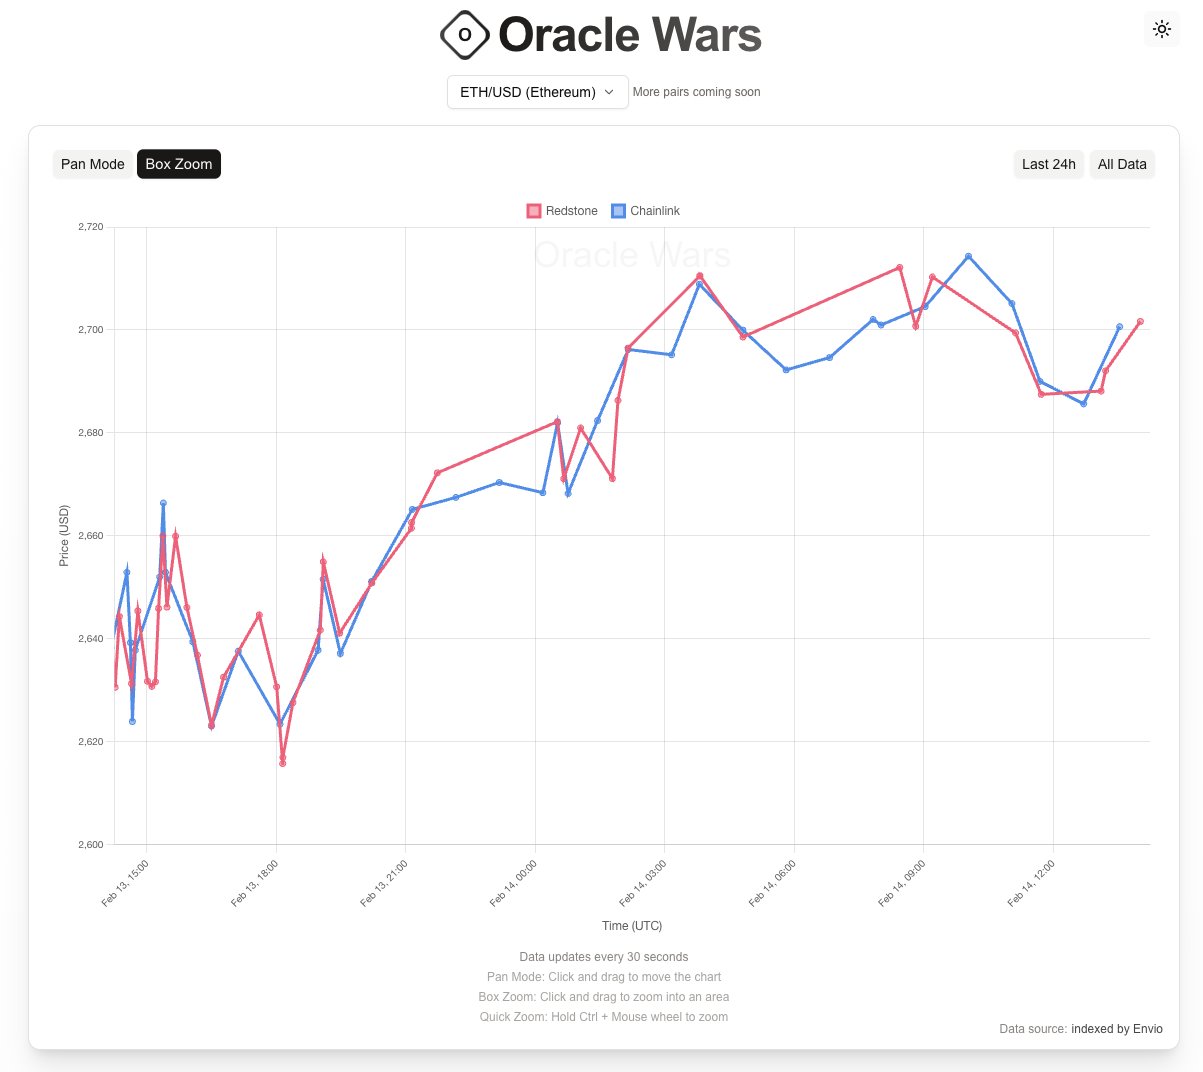This screenshot has width=1203, height=1072.
Task: Click the circular O emblem inside the header logo
Action: click(x=463, y=34)
